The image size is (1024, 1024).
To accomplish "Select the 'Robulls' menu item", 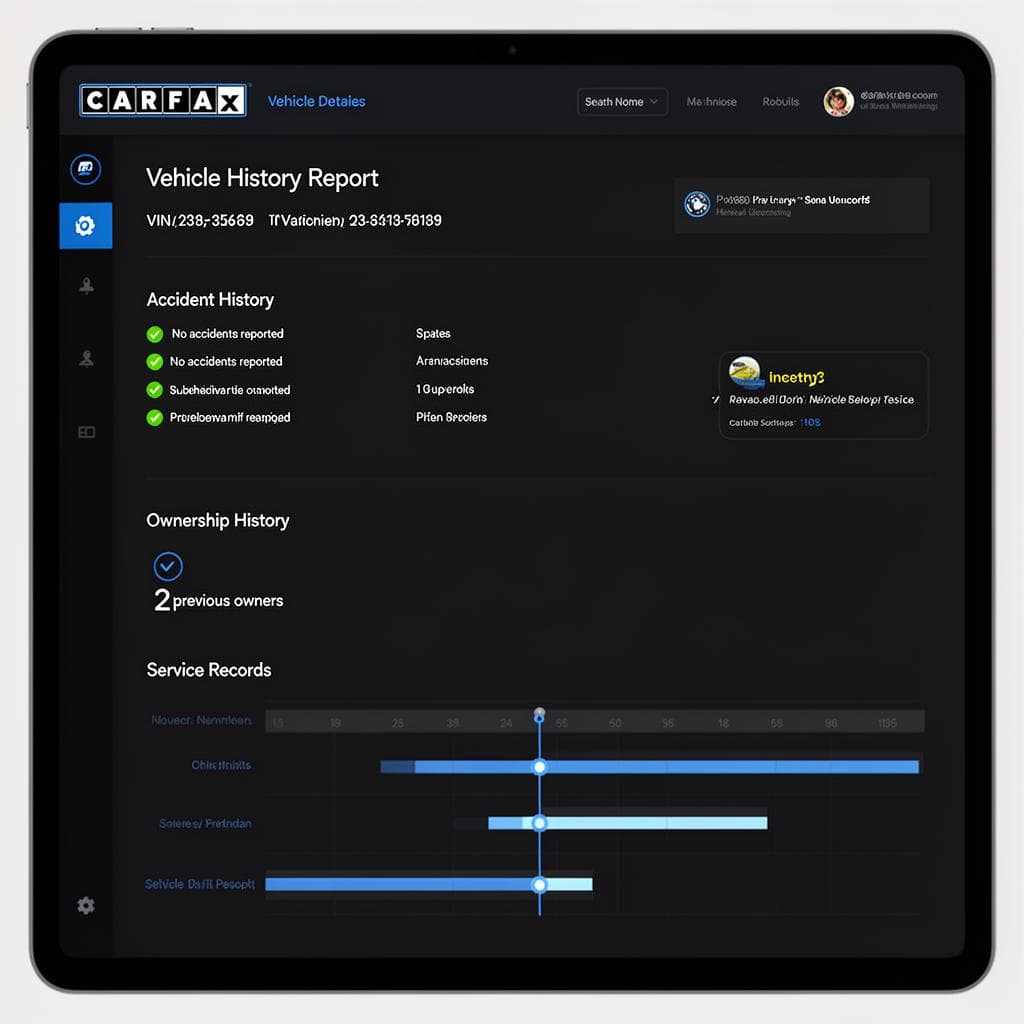I will click(780, 102).
